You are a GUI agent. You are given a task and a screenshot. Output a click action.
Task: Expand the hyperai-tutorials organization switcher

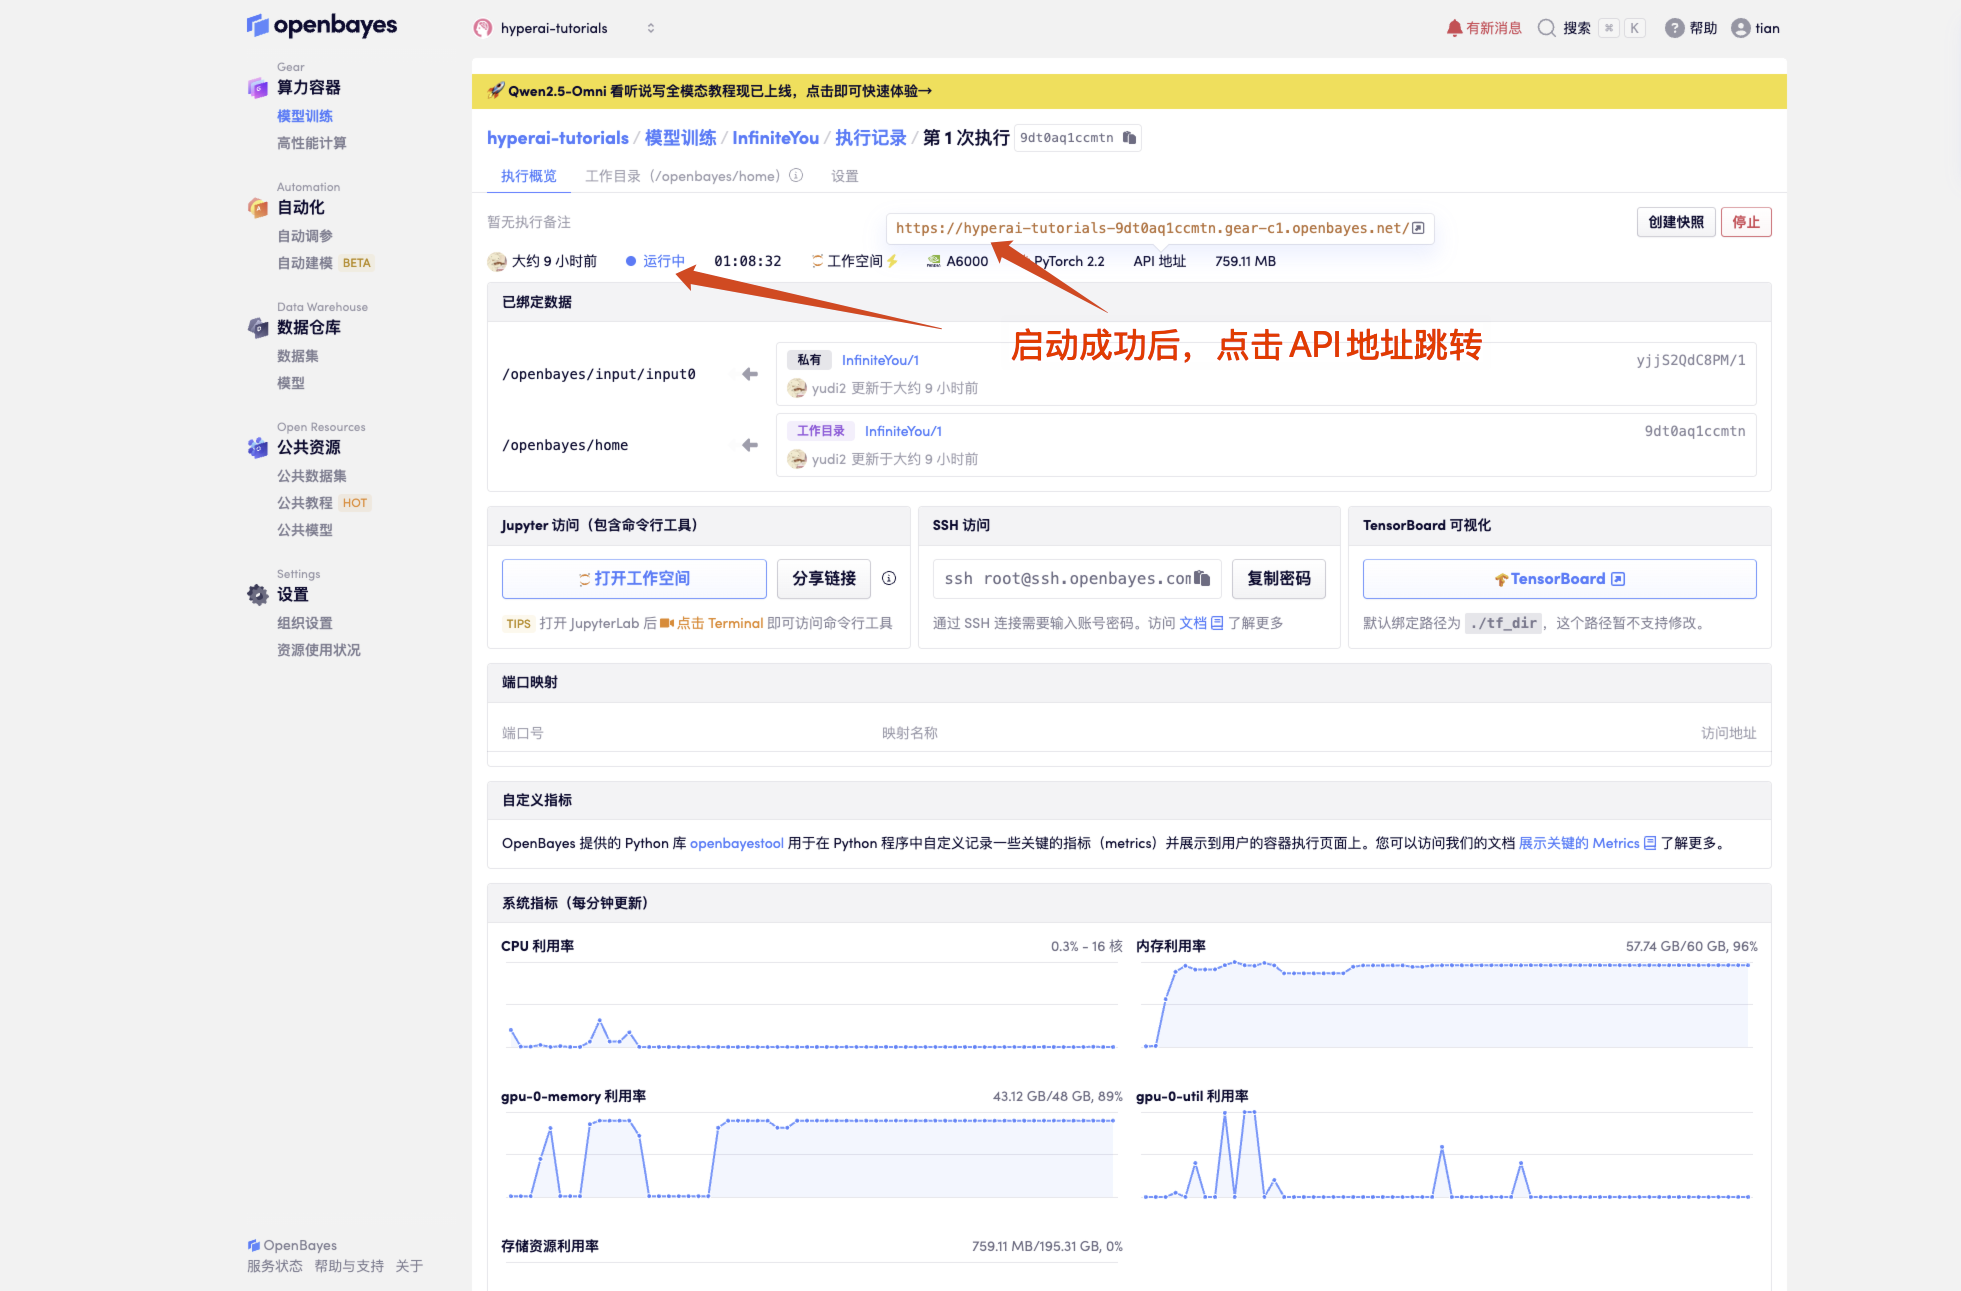point(651,28)
